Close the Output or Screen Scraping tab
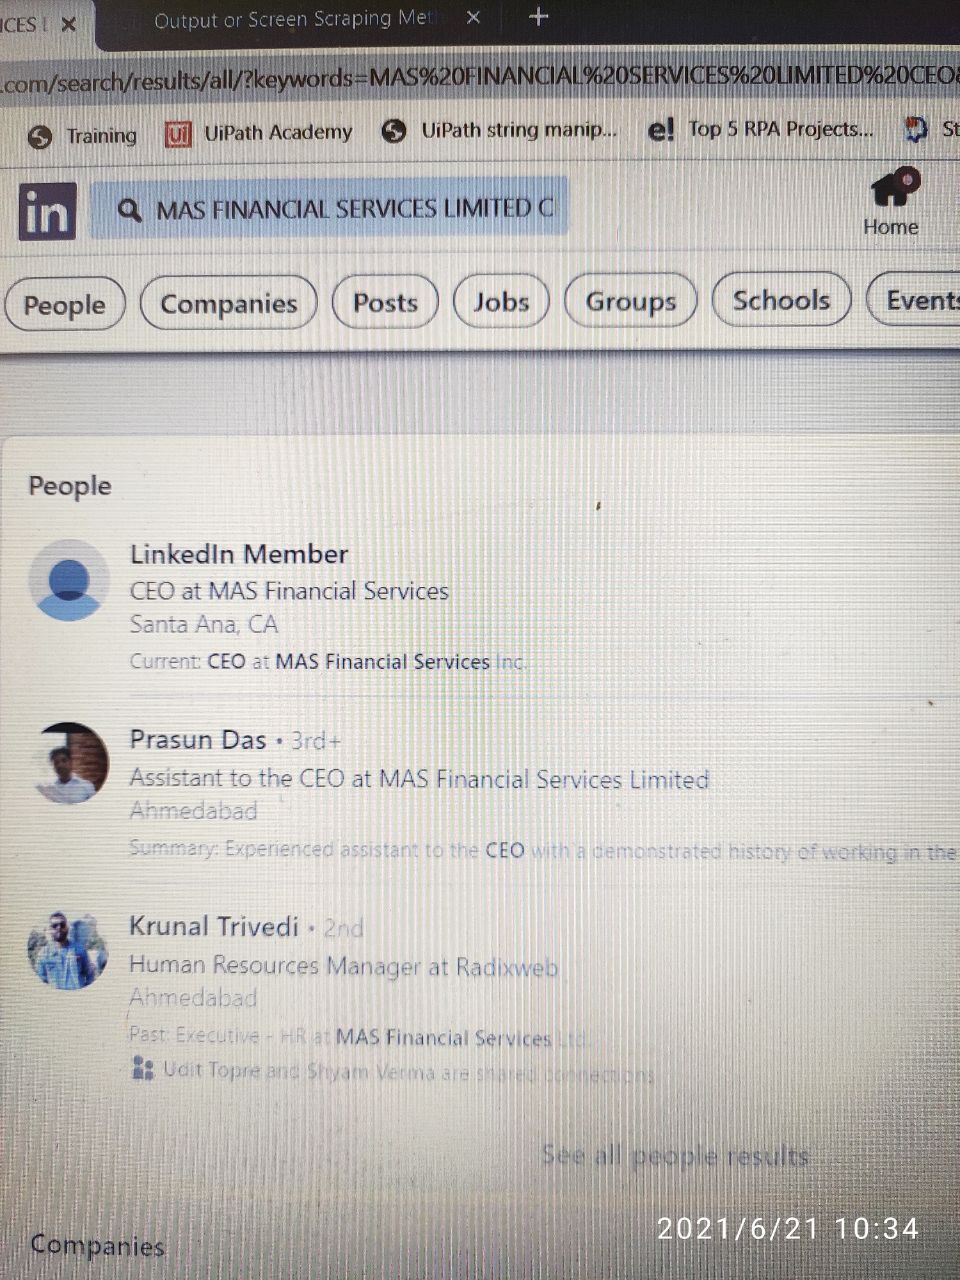This screenshot has width=960, height=1280. coord(474,18)
